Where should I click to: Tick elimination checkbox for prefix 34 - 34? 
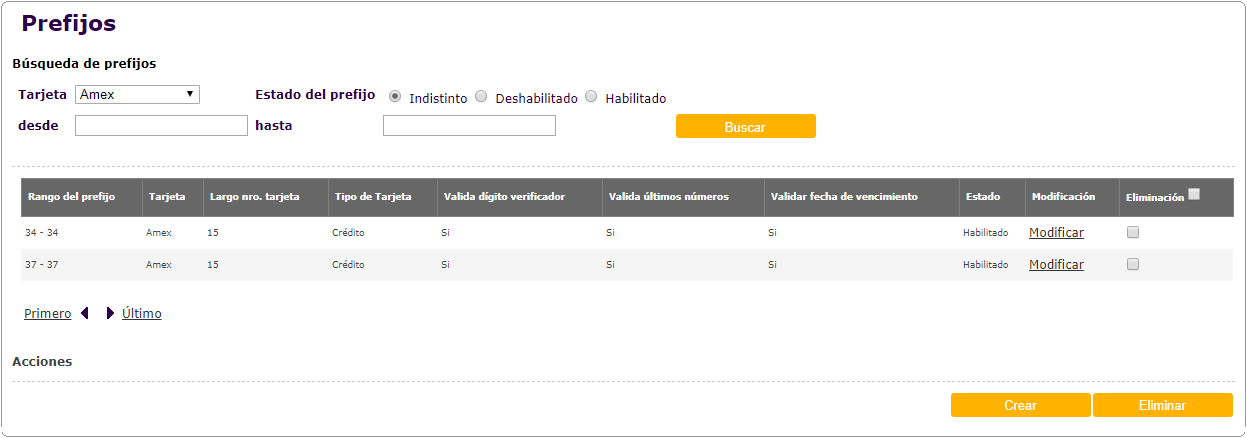(1133, 232)
